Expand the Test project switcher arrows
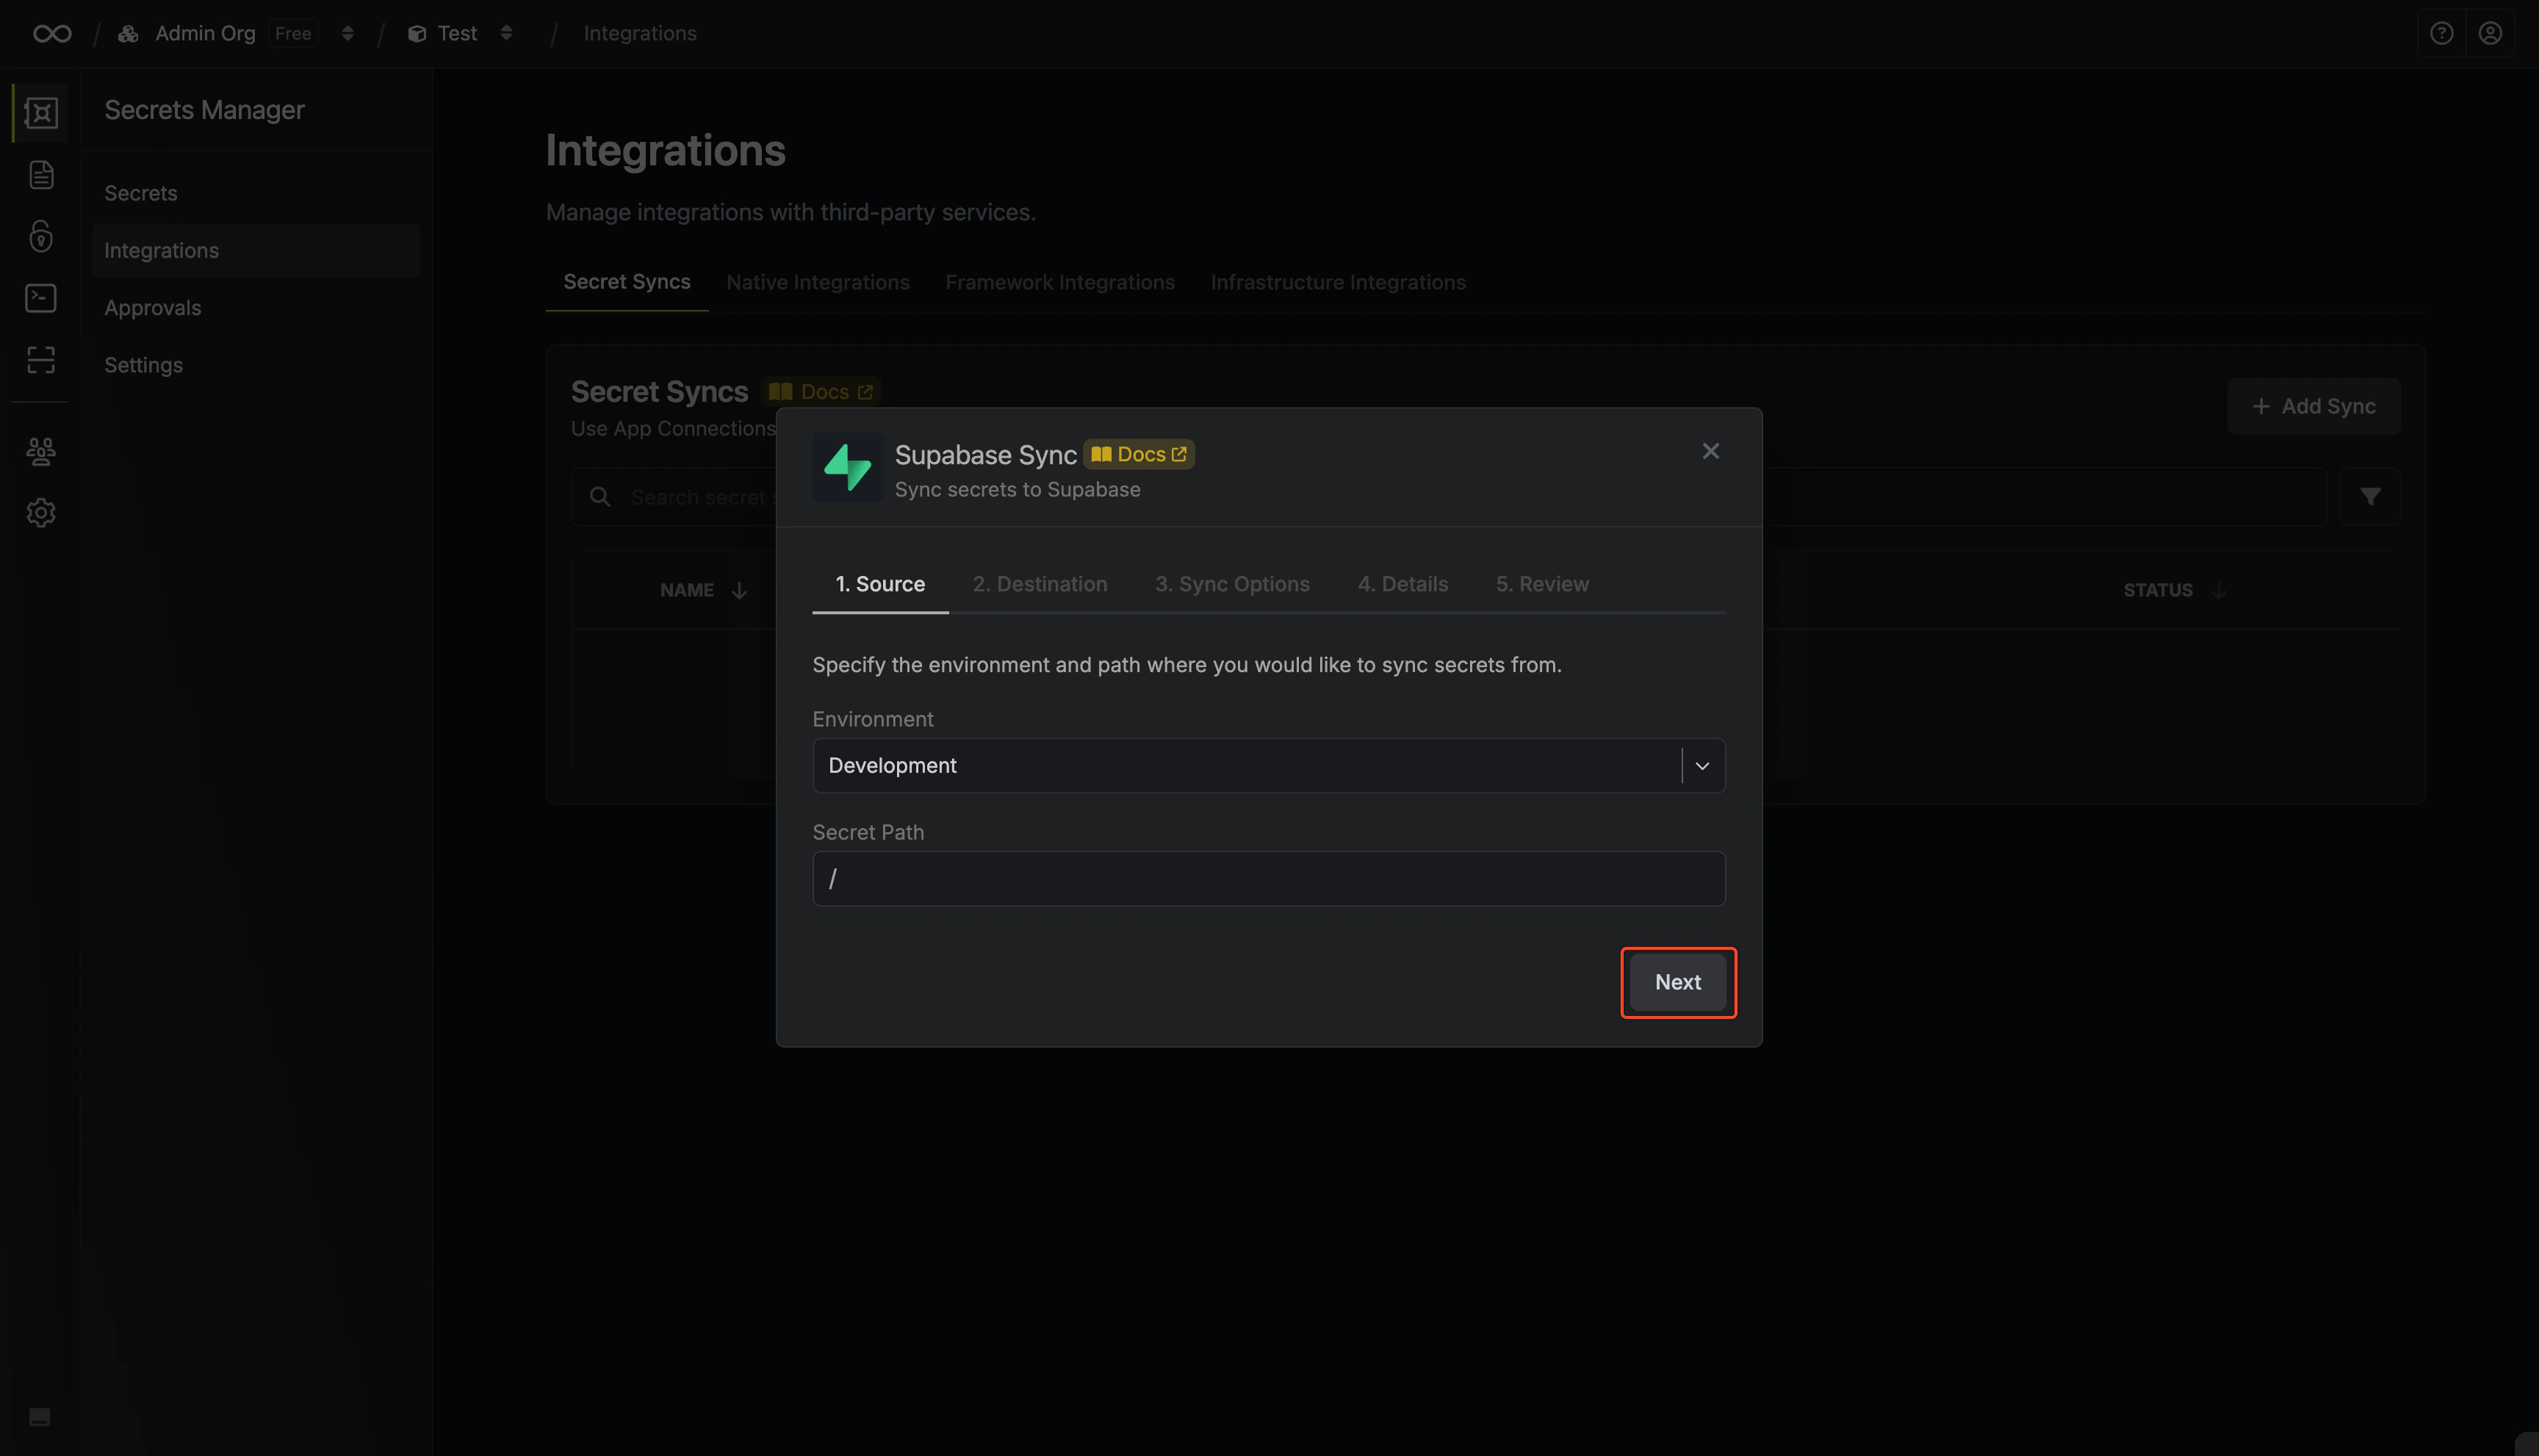Image resolution: width=2539 pixels, height=1456 pixels. (506, 33)
